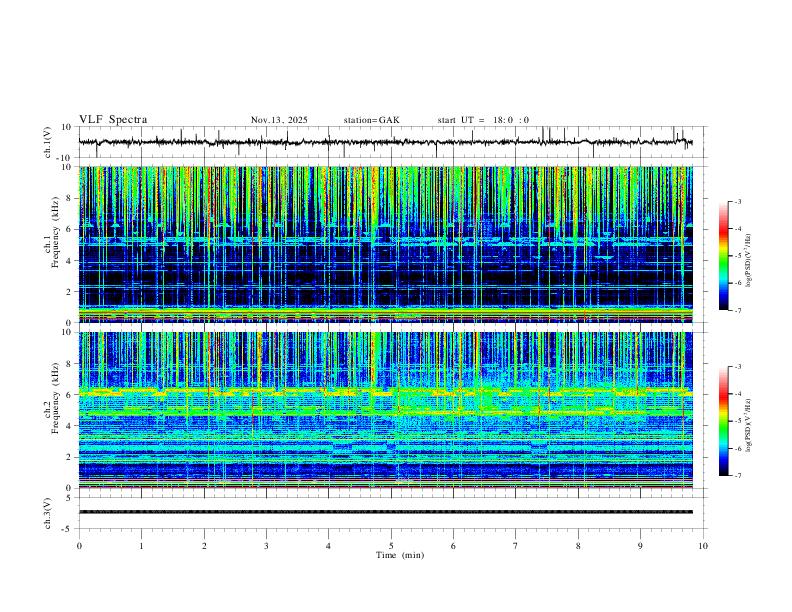Click the 'Time (min)' axis label
The width and height of the screenshot is (792, 612).
[x=400, y=555]
